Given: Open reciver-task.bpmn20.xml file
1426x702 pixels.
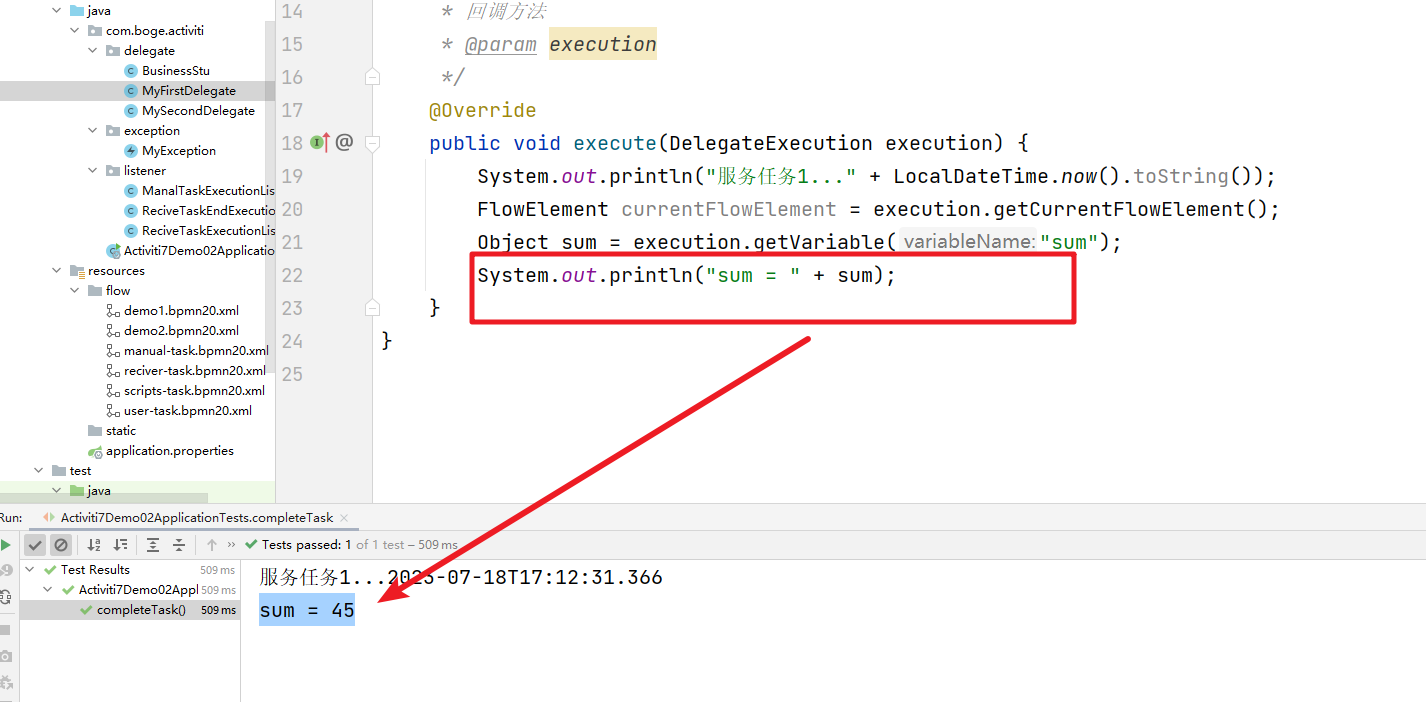Looking at the screenshot, I should [195, 371].
